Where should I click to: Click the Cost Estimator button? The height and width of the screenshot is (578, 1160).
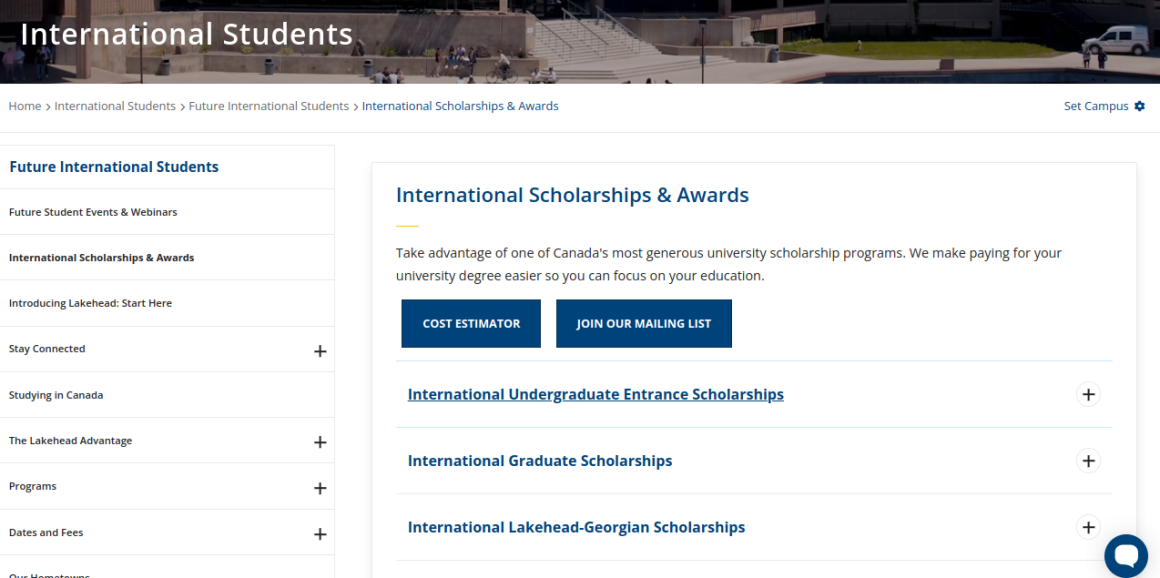click(471, 323)
